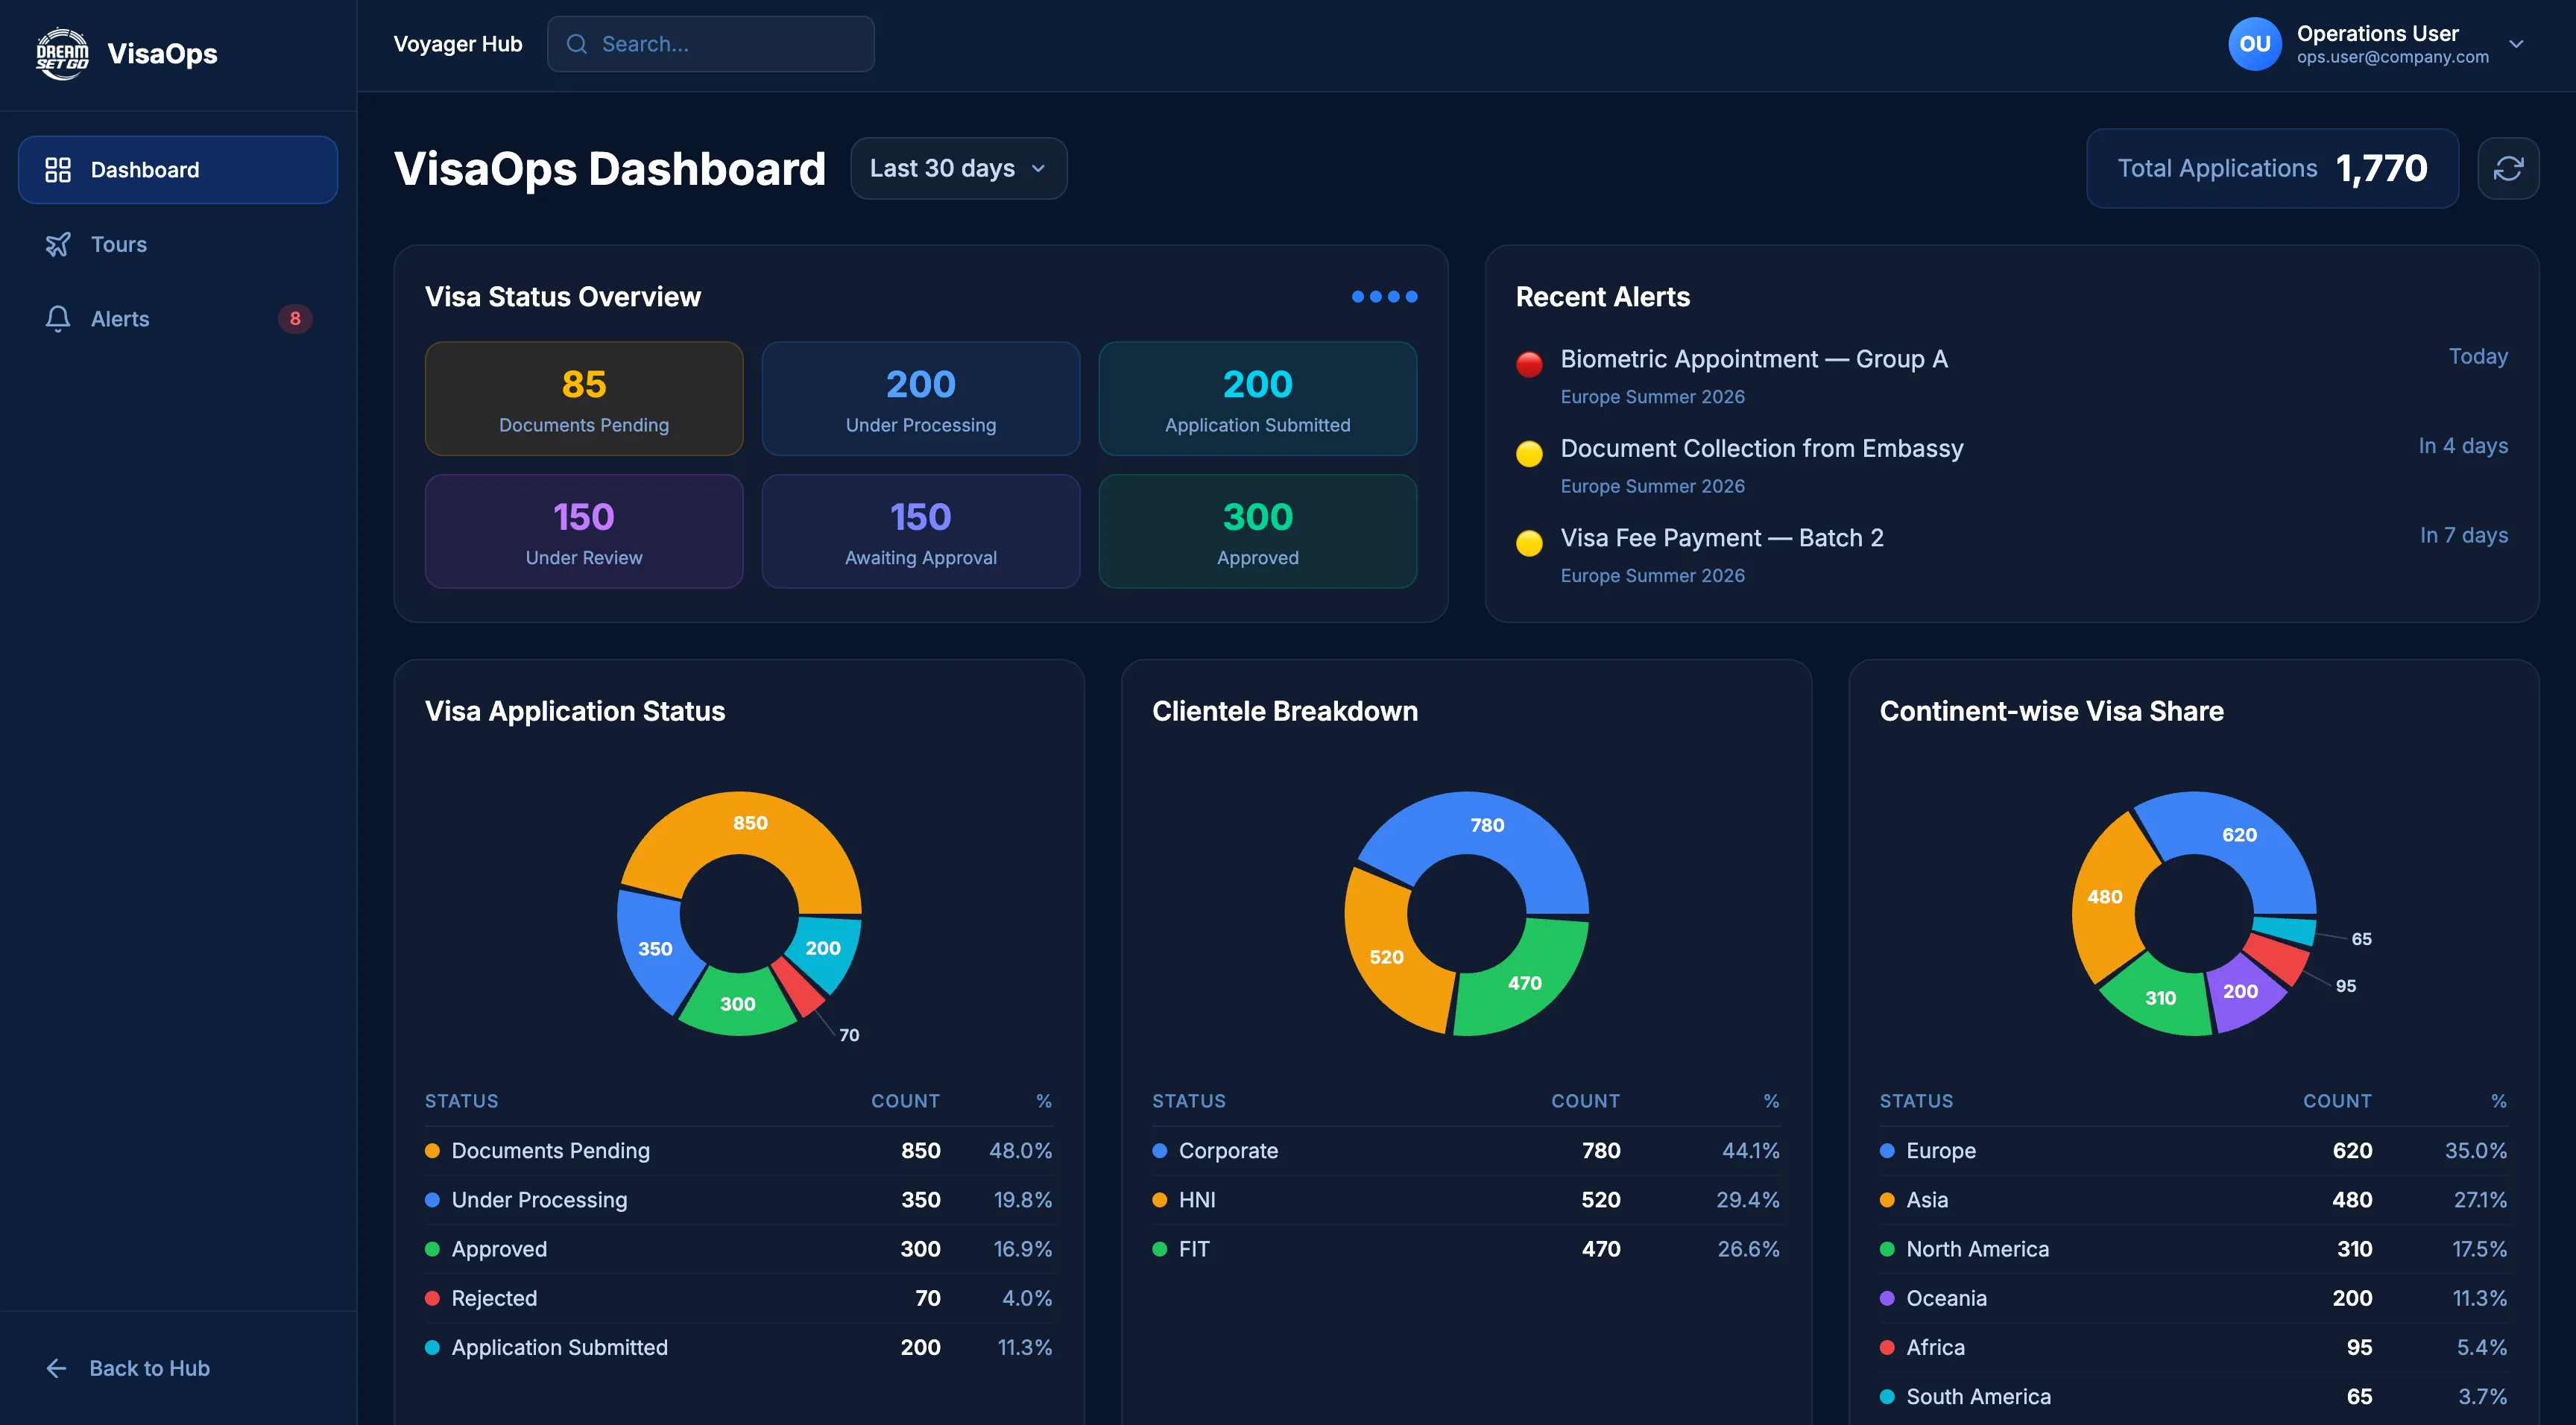Select the Dashboard grid icon in the sidebar
Viewport: 2576px width, 1425px height.
58,170
